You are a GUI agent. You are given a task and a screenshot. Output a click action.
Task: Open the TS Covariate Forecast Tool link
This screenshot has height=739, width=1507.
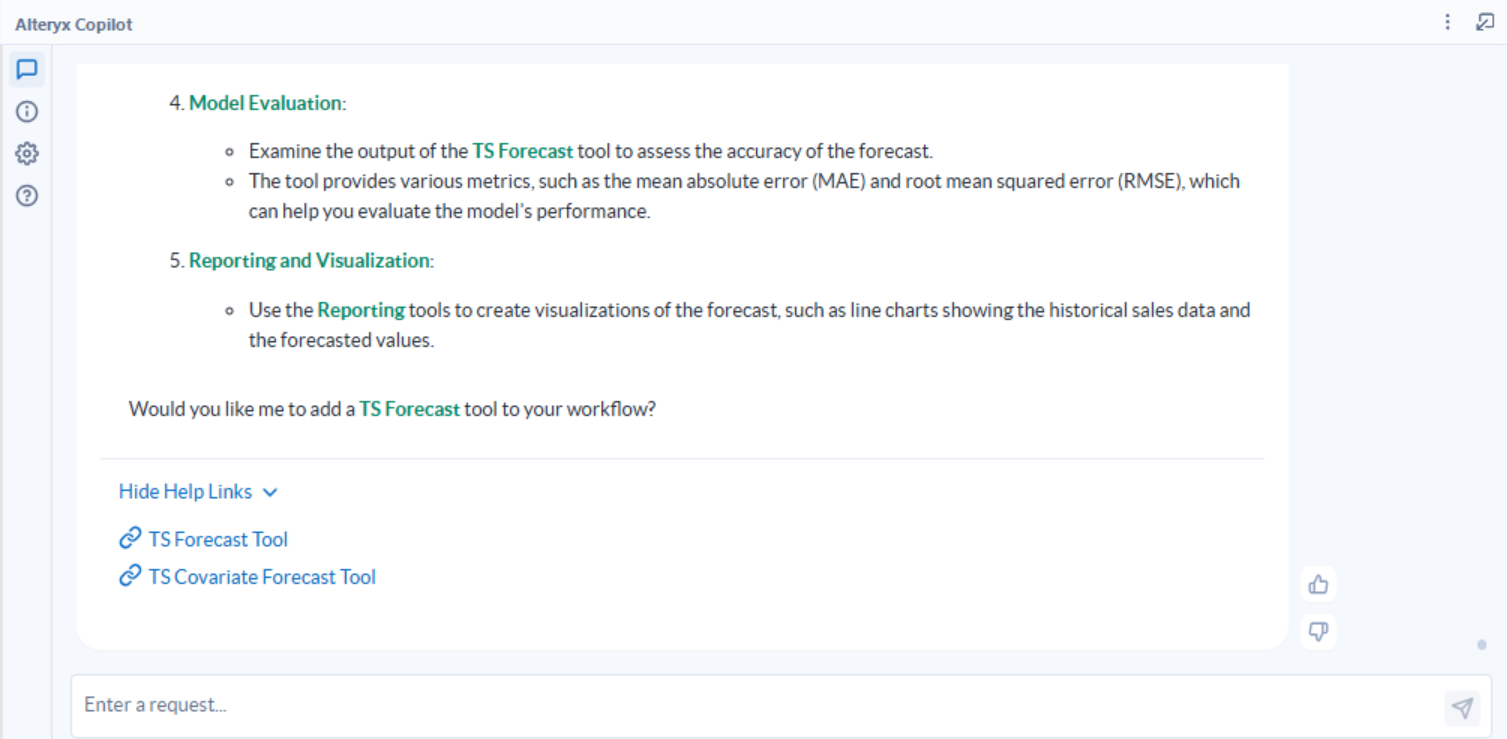(x=262, y=577)
